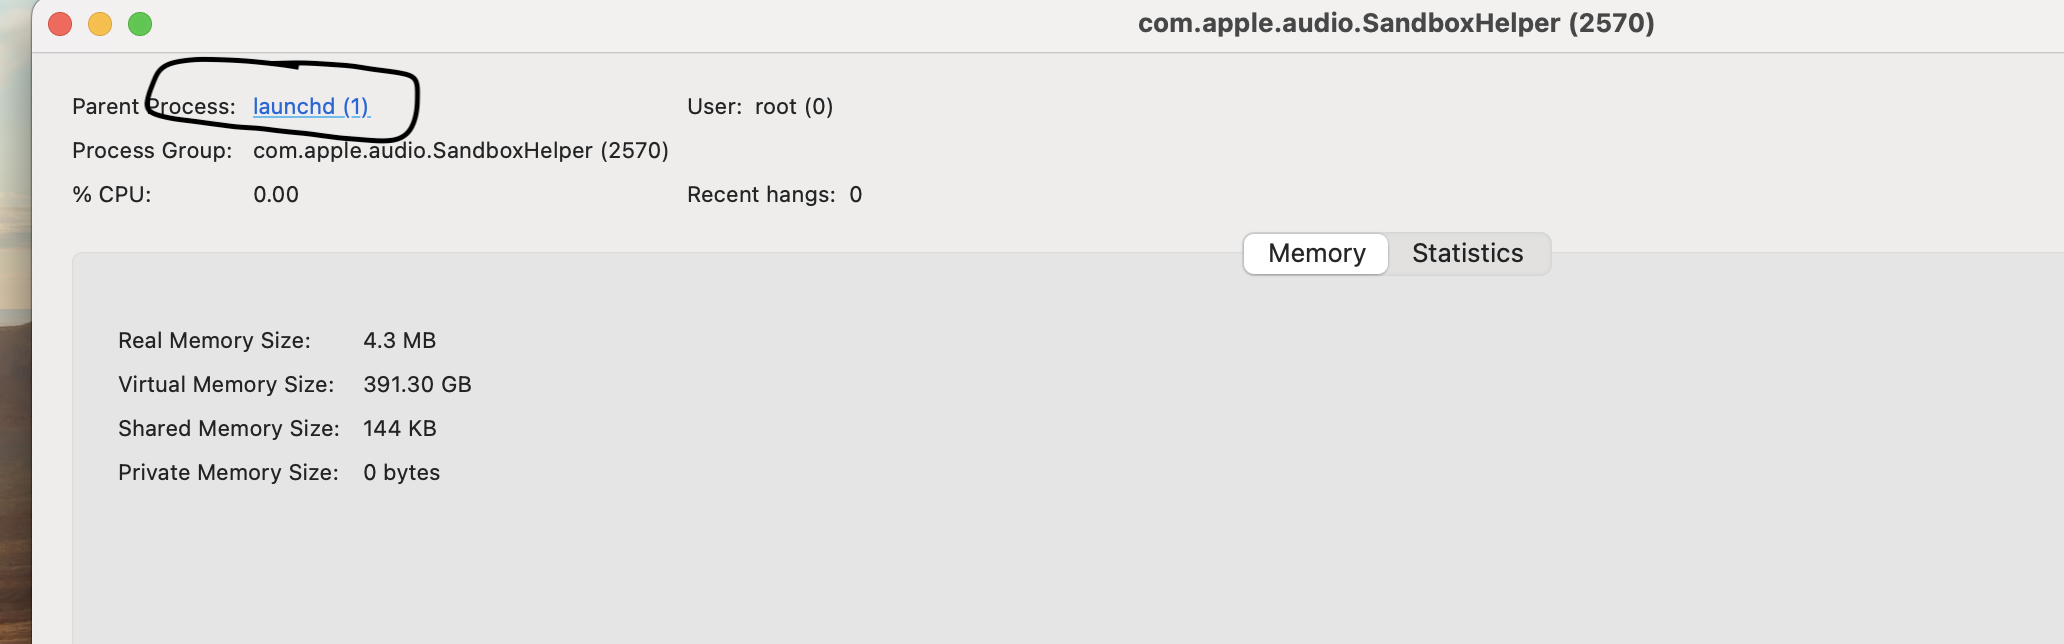Click the Recent hangs count
The width and height of the screenshot is (2064, 644).
tap(857, 194)
